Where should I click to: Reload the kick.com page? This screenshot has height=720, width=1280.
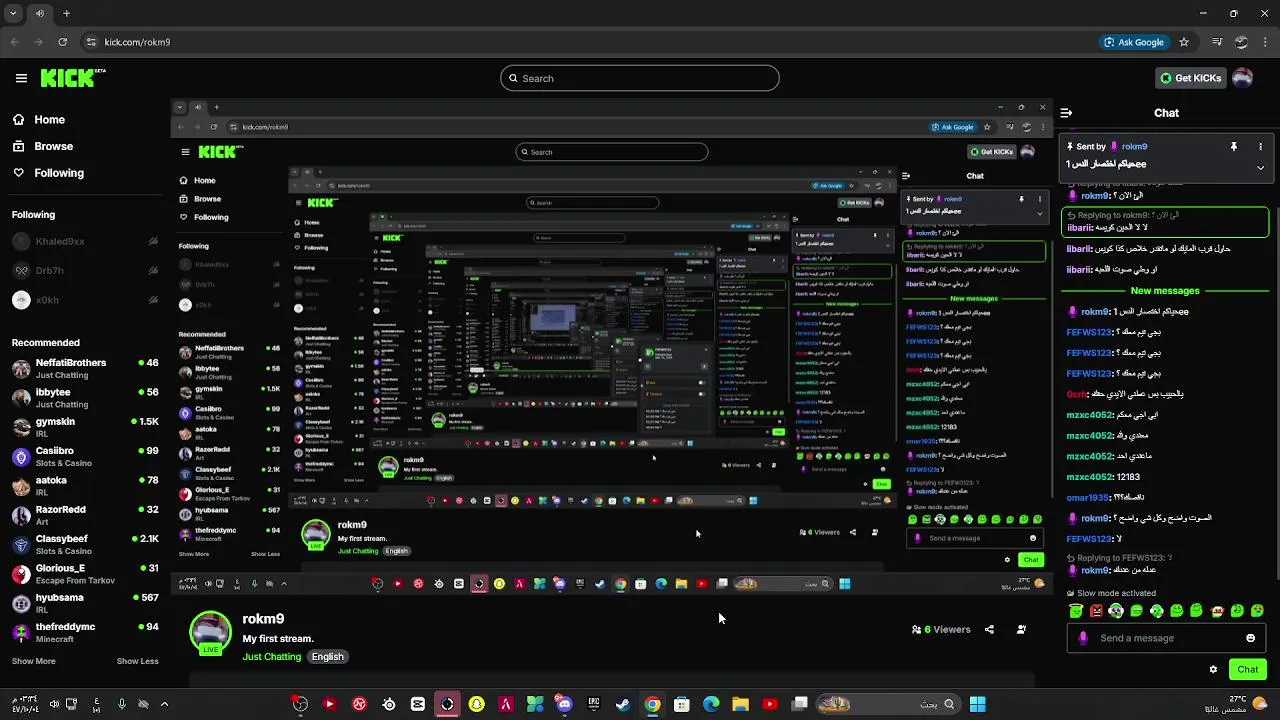click(62, 42)
